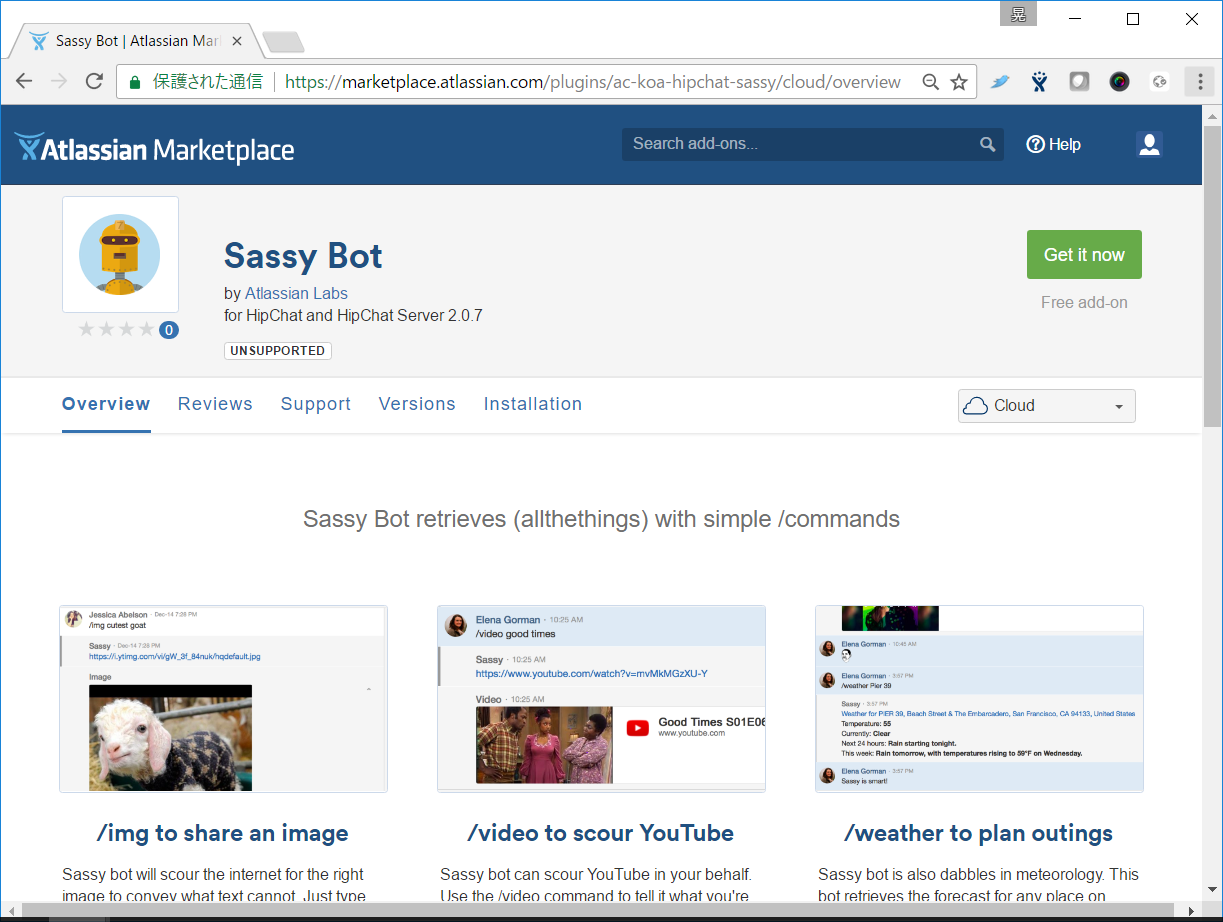Click the 'Sassy Bot retrieves (allthethings)' tagline
The width and height of the screenshot is (1223, 922).
[602, 519]
